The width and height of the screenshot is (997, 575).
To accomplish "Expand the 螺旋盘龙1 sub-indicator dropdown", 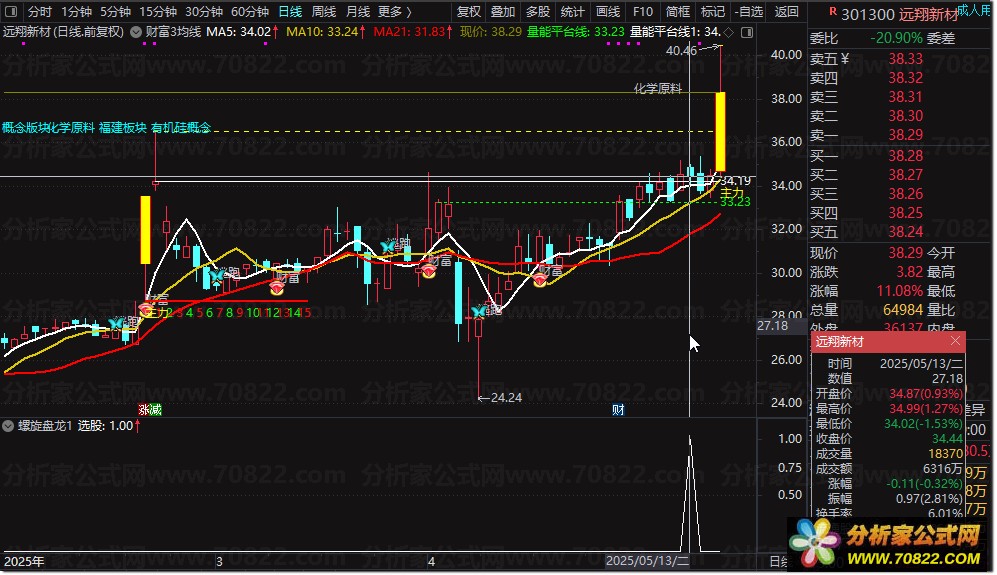I will [x=8, y=426].
